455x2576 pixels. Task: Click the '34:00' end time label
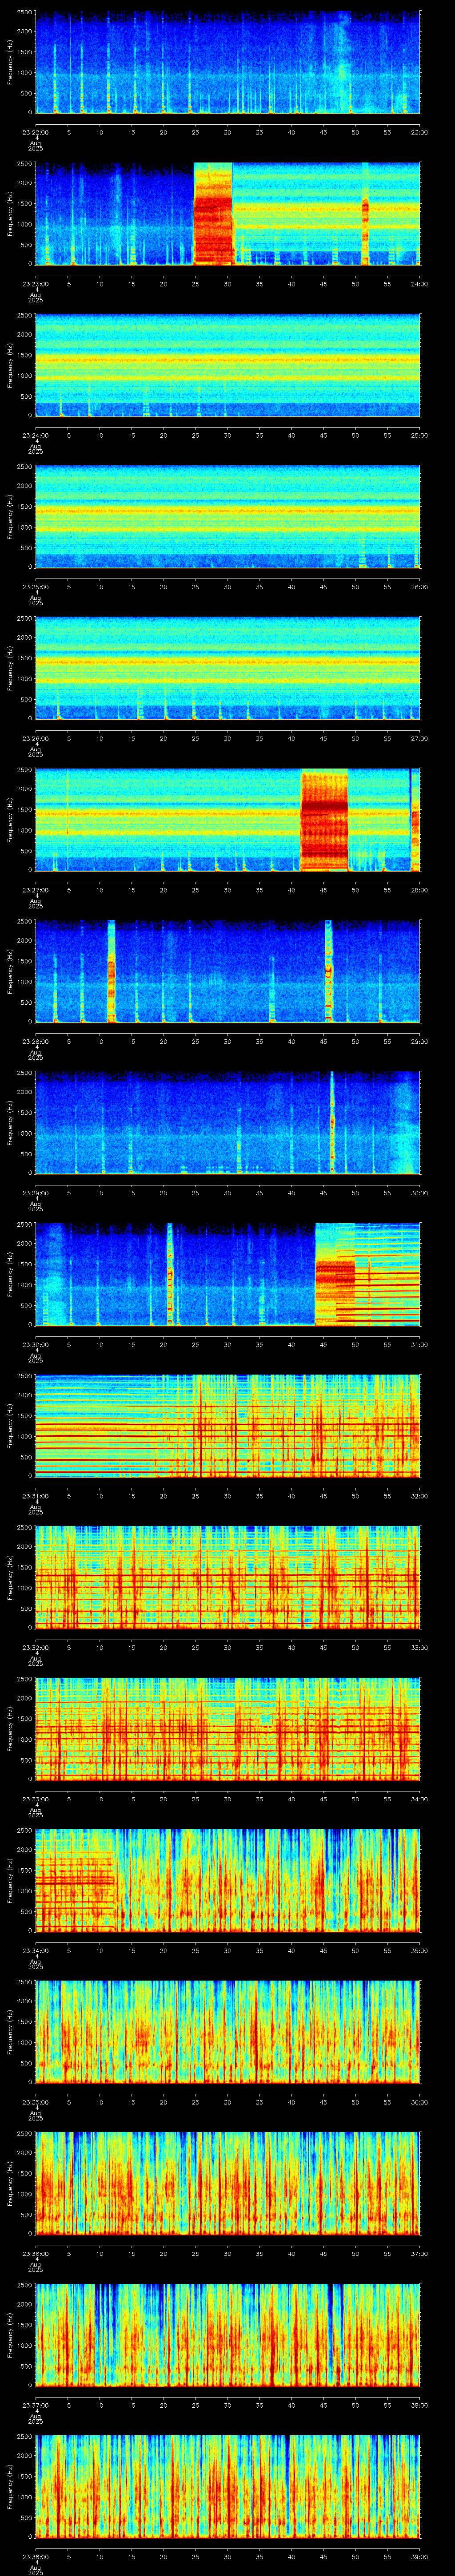tap(420, 1799)
